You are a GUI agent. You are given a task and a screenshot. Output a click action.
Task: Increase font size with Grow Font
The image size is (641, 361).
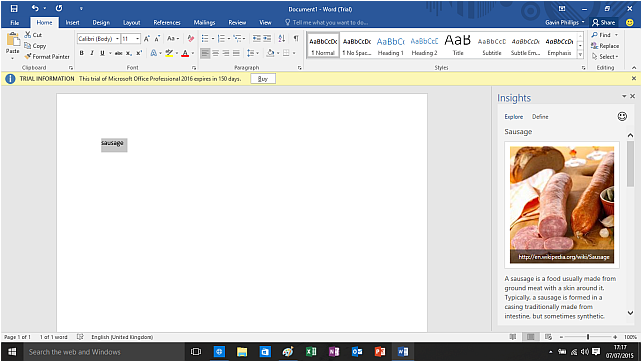(x=147, y=39)
